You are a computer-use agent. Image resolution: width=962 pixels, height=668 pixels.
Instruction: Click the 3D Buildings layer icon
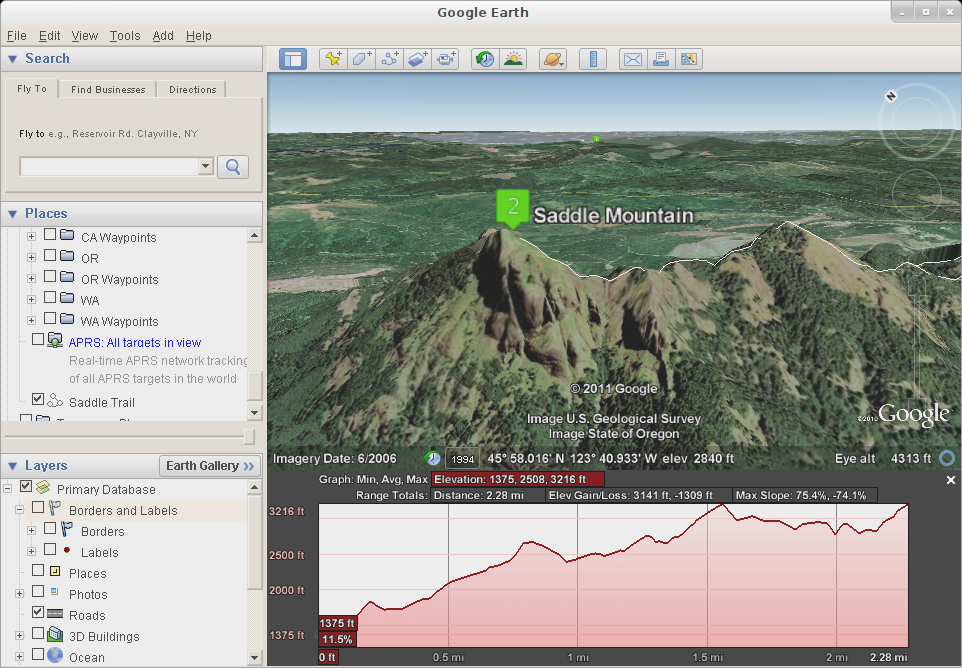pos(55,634)
